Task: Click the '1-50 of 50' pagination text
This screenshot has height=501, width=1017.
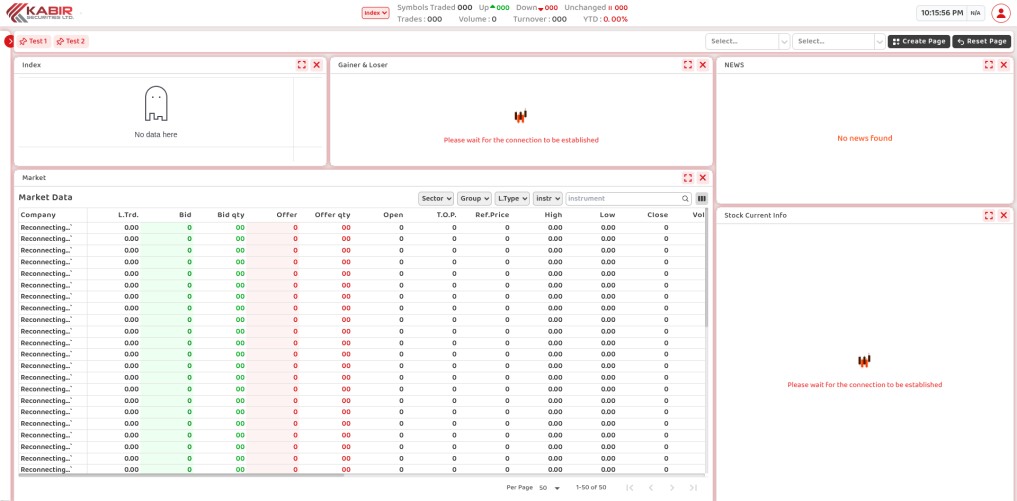Action: point(591,487)
